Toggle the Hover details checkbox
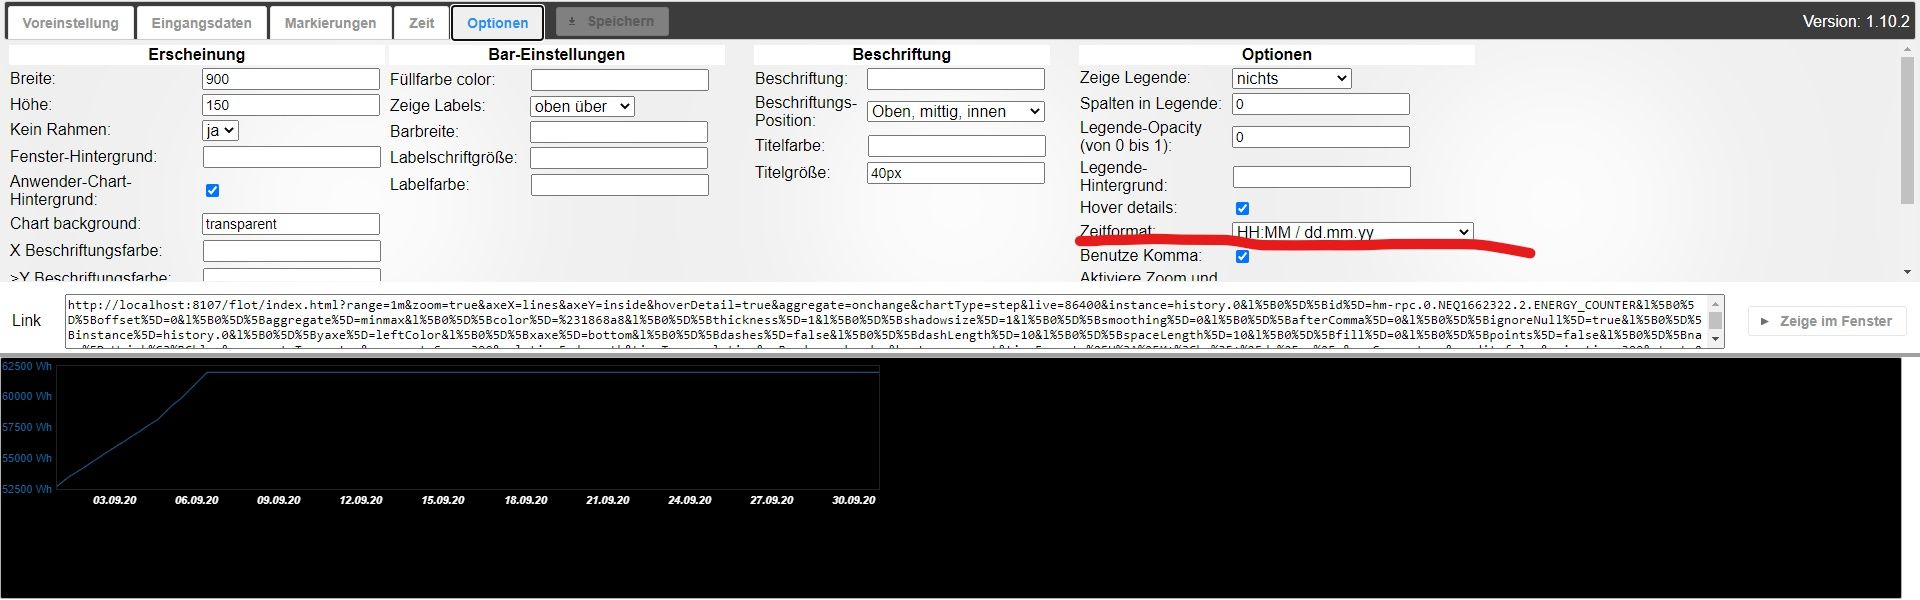 click(x=1242, y=208)
